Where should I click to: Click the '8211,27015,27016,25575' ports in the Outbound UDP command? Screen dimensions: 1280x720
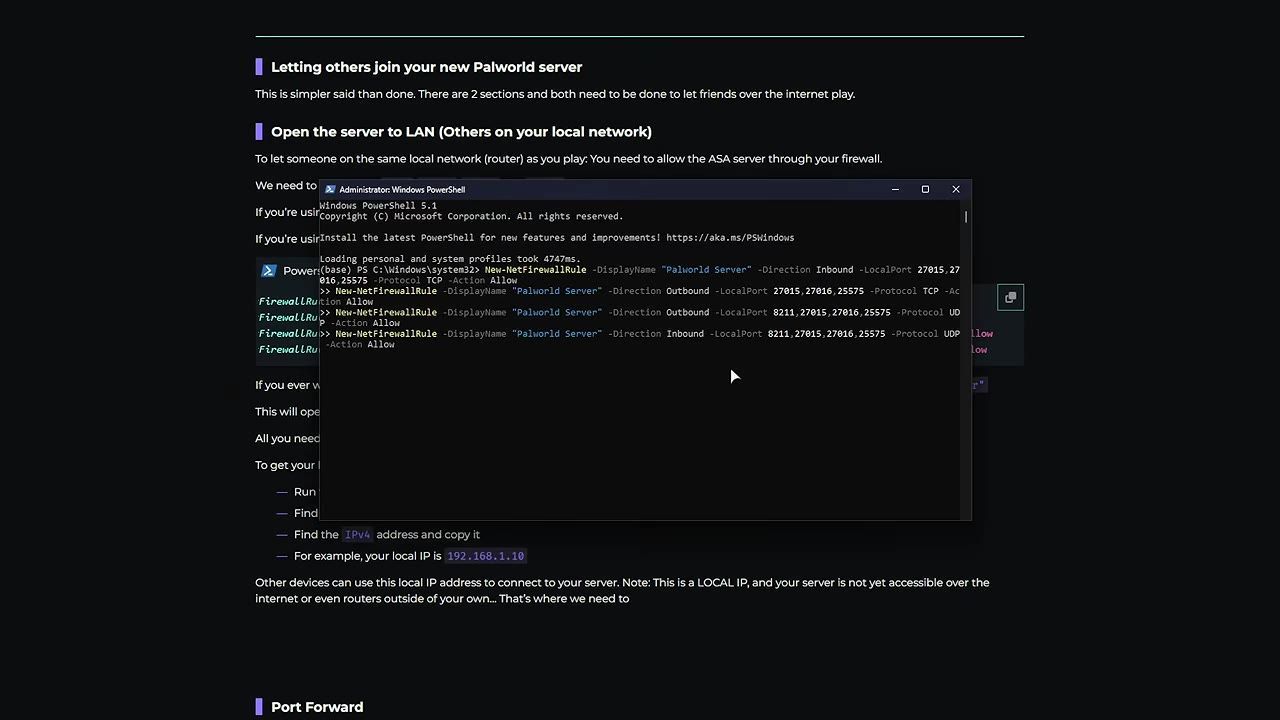click(831, 312)
